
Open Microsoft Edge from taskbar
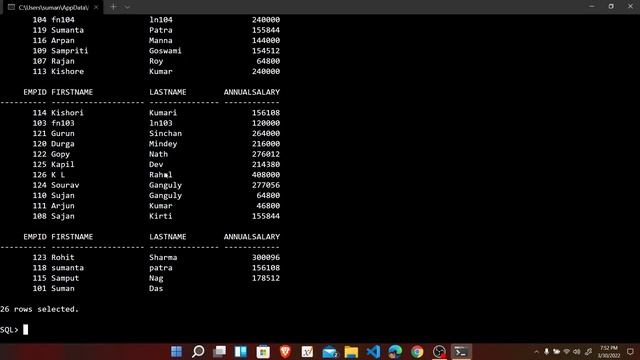[395, 351]
